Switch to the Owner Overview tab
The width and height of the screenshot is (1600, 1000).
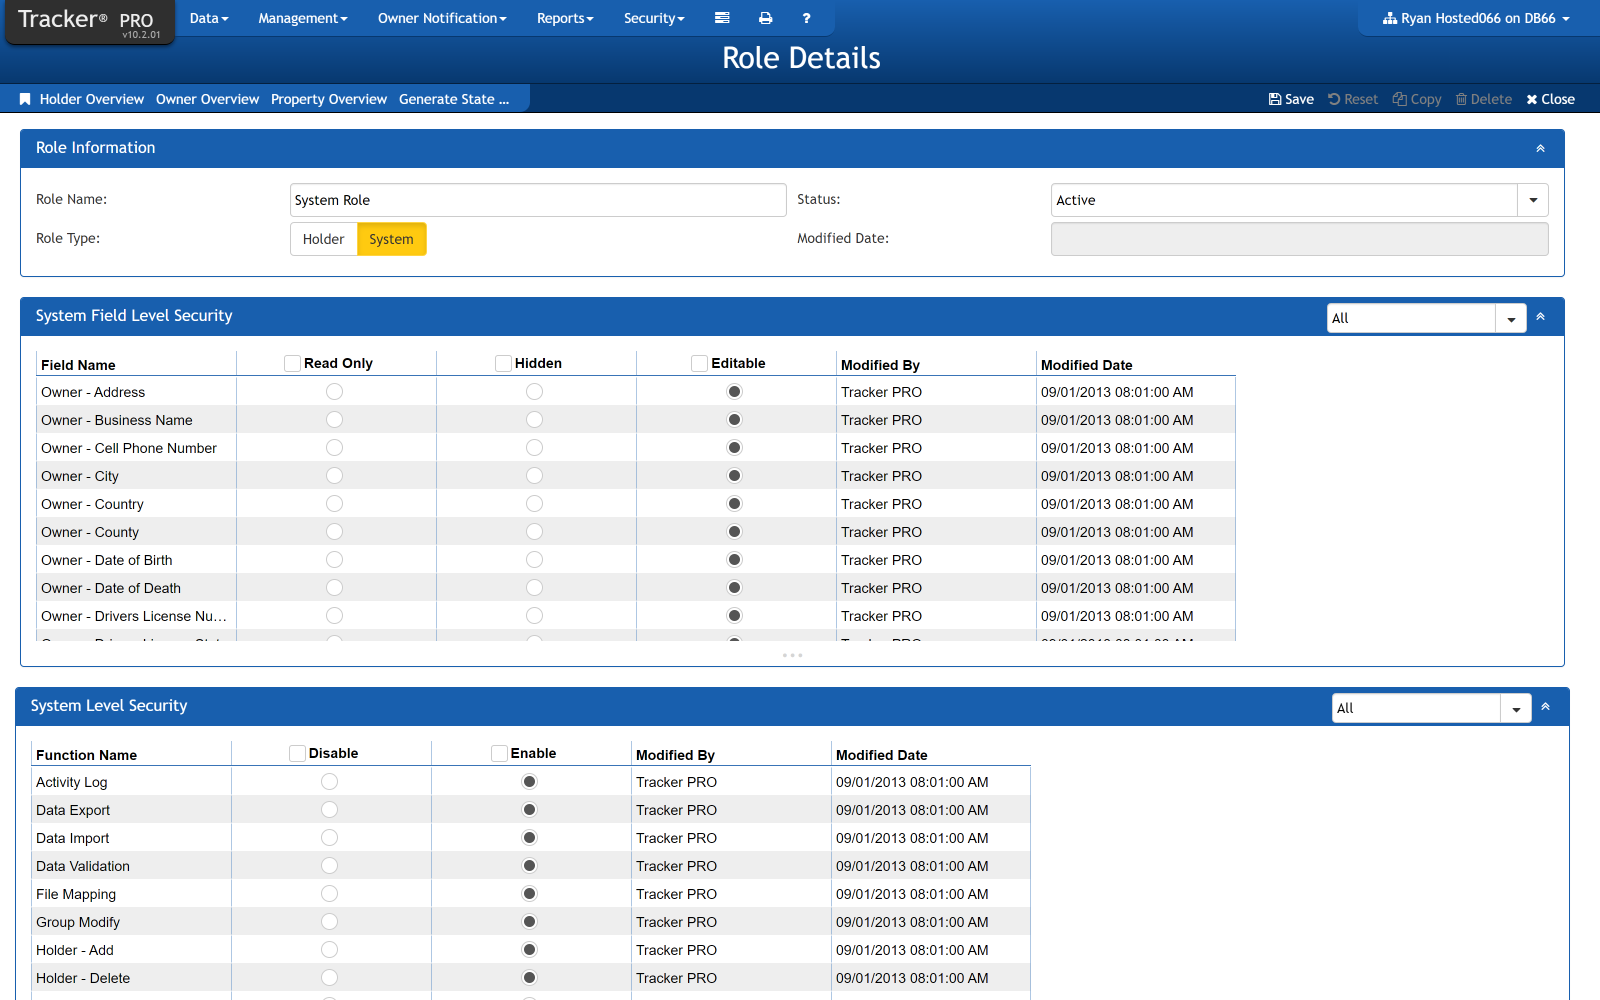point(207,98)
